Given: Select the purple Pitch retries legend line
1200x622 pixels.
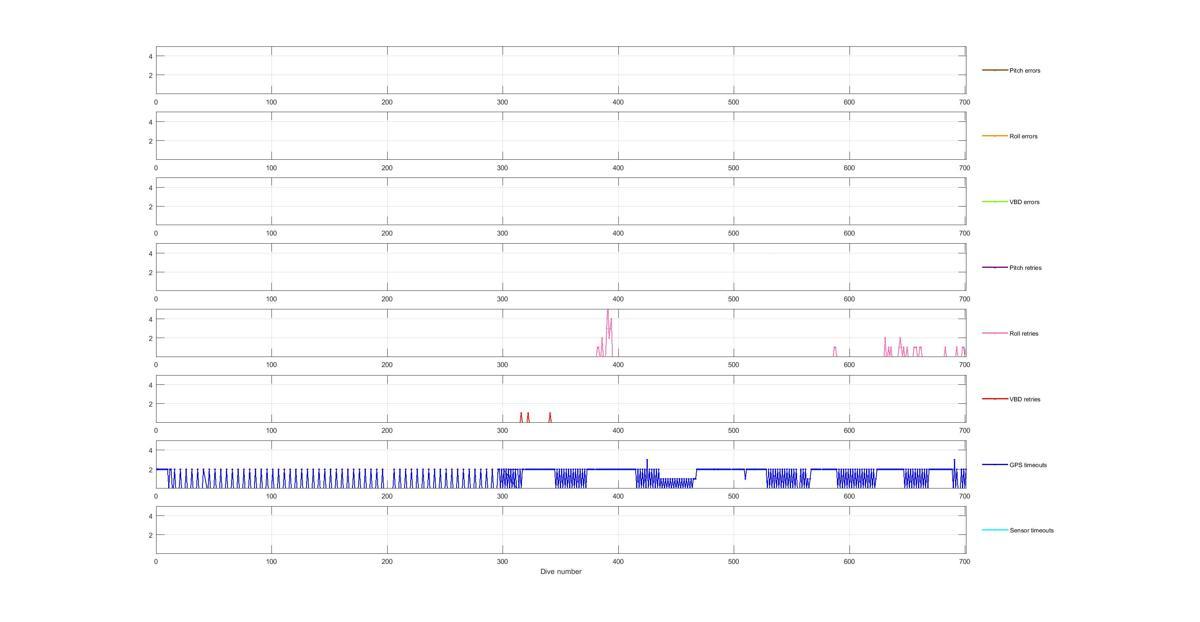Looking at the screenshot, I should click(994, 267).
